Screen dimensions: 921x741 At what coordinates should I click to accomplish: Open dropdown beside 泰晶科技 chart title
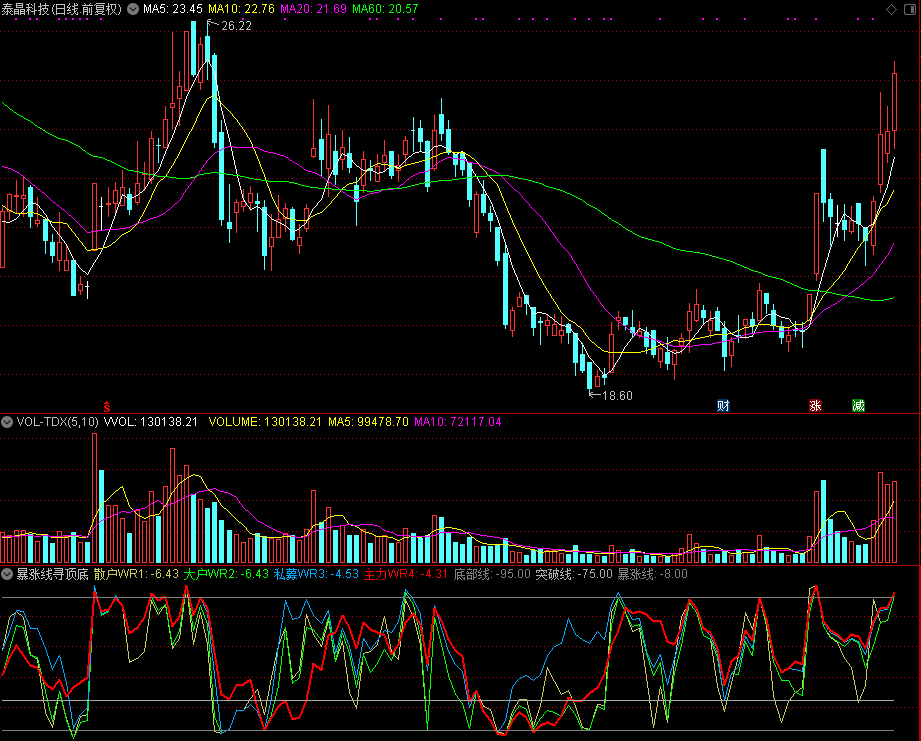(x=133, y=9)
